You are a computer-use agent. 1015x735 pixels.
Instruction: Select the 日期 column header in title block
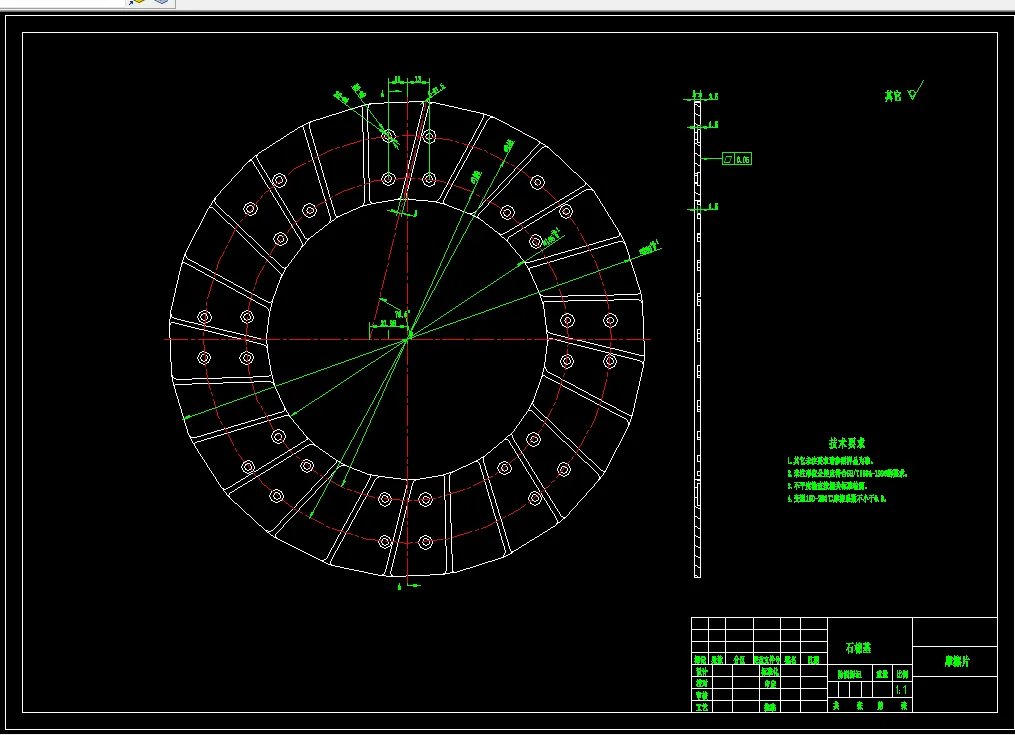pos(813,660)
